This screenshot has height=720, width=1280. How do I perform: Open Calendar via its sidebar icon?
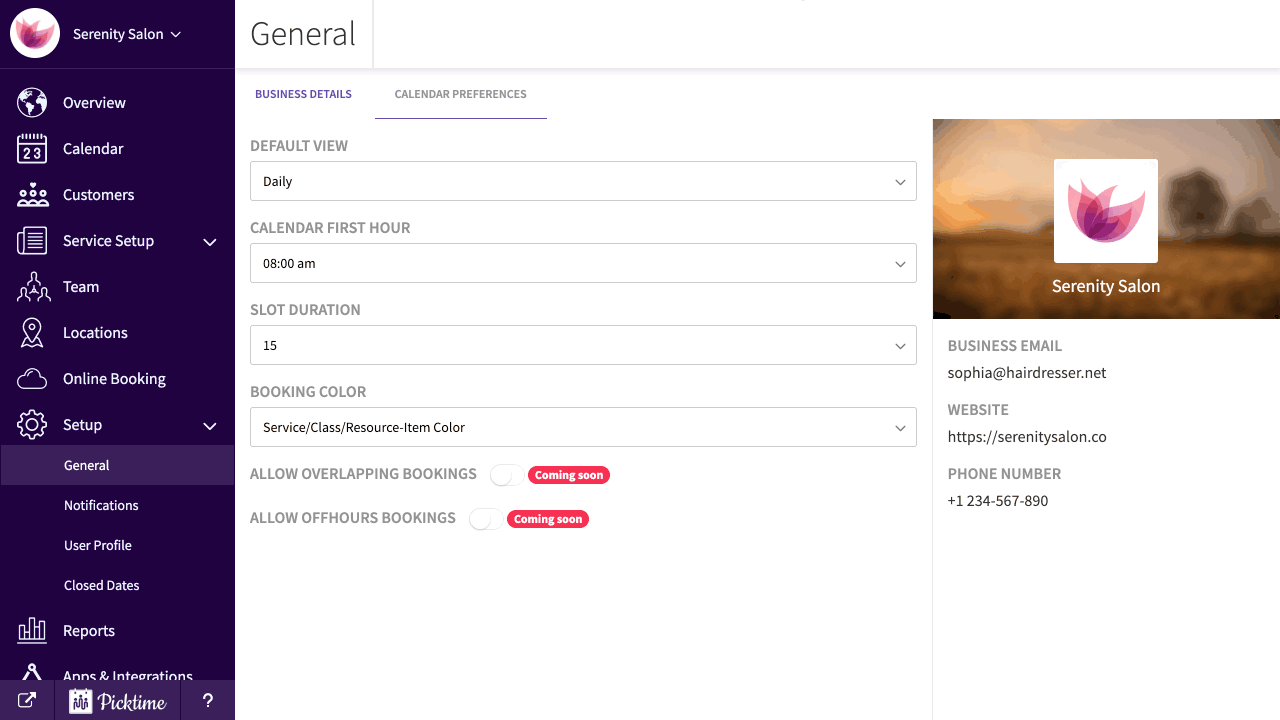pyautogui.click(x=32, y=149)
